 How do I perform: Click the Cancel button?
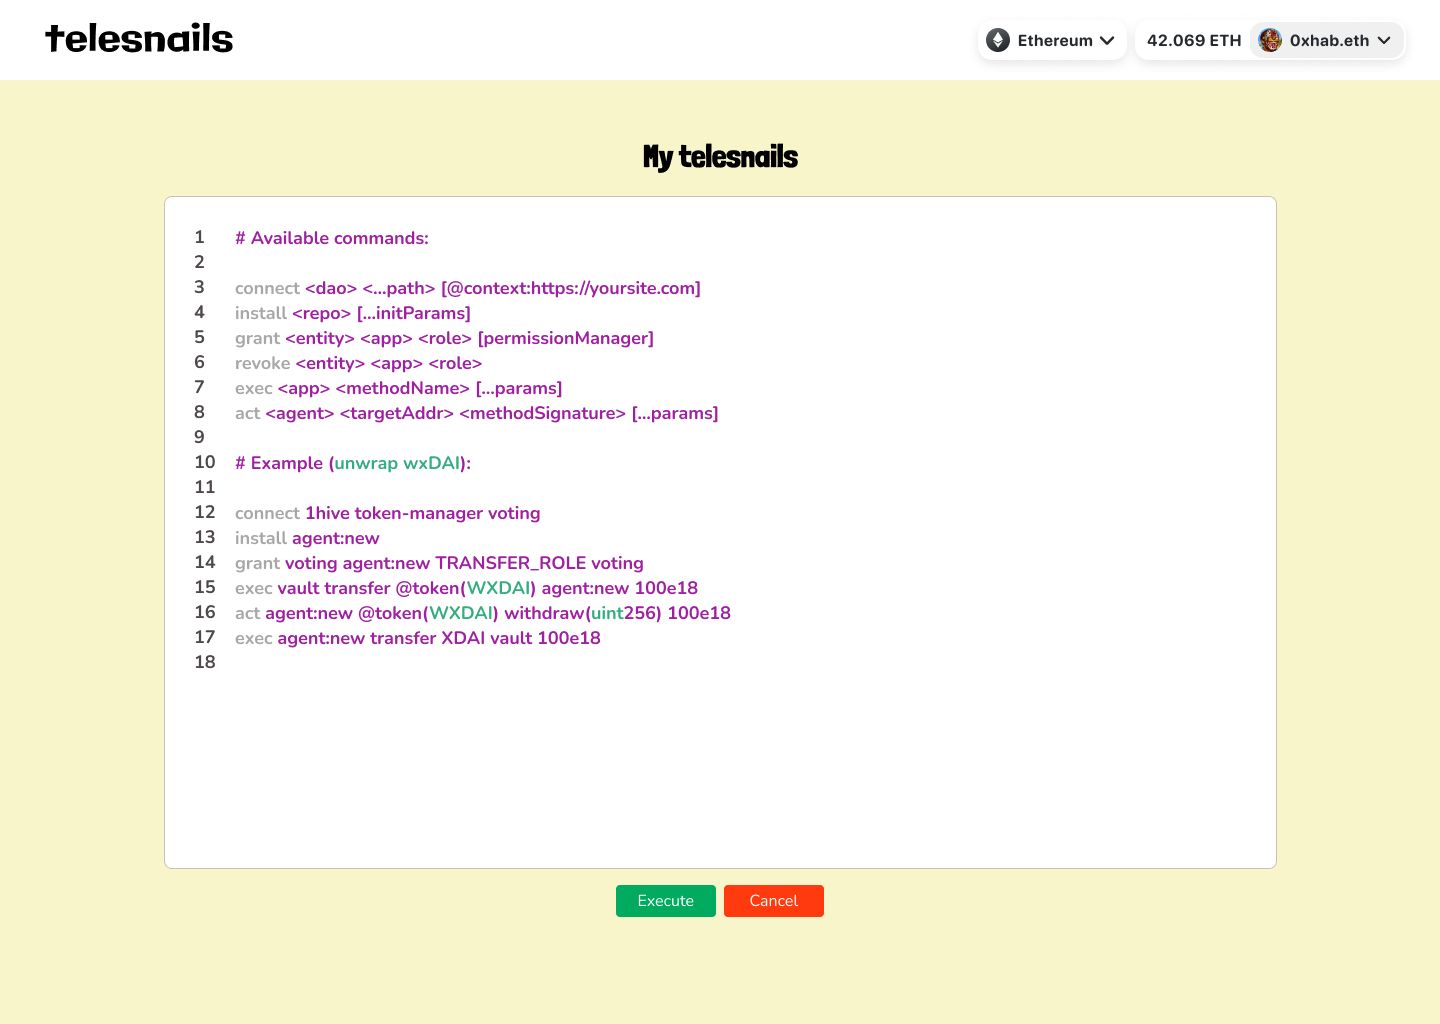(x=774, y=901)
